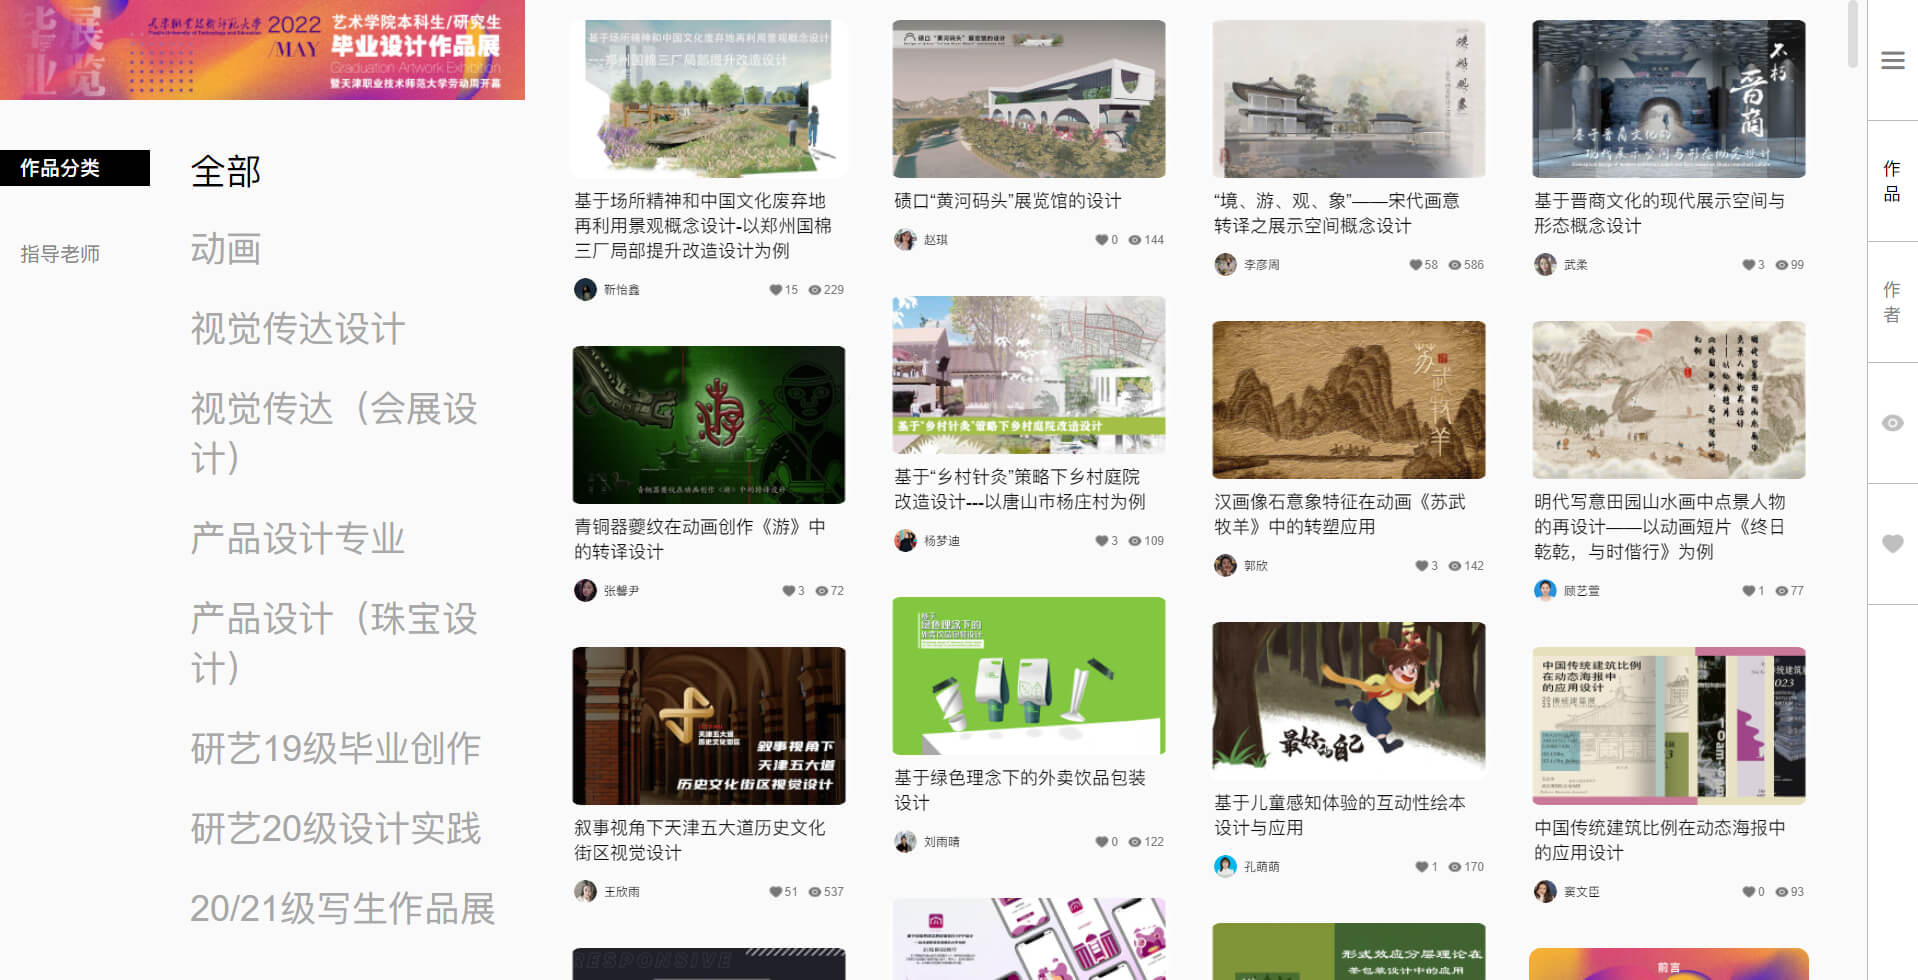Click heart icon on 晋商文化 exhibition space card
The width and height of the screenshot is (1918, 980).
1748,265
